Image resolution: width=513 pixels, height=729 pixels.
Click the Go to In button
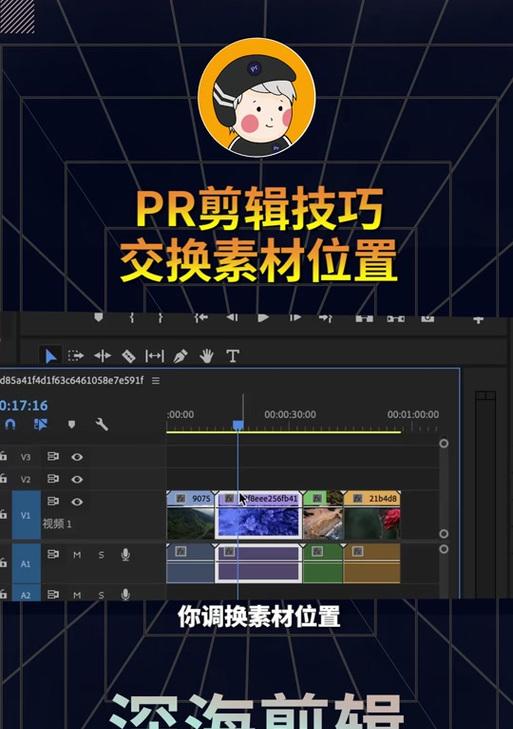(201, 318)
